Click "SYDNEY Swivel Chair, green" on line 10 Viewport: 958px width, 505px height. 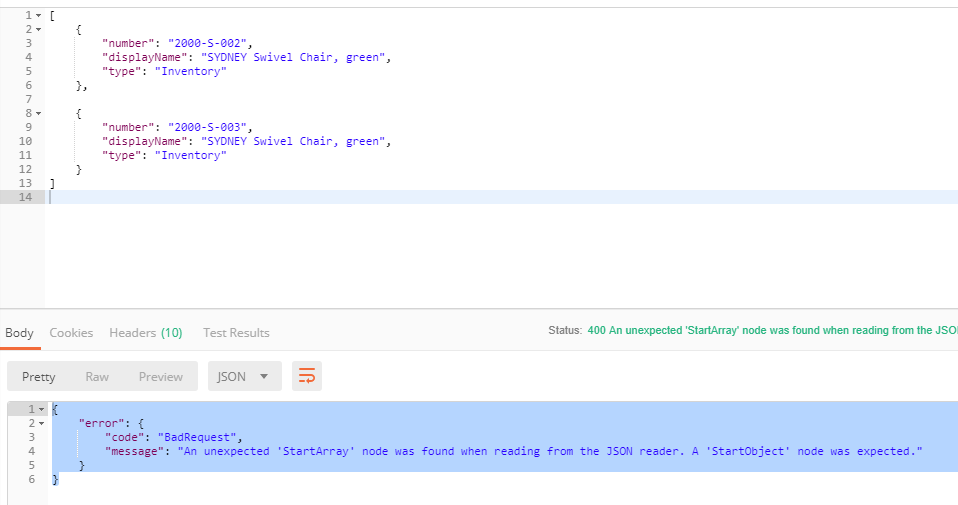pos(293,142)
